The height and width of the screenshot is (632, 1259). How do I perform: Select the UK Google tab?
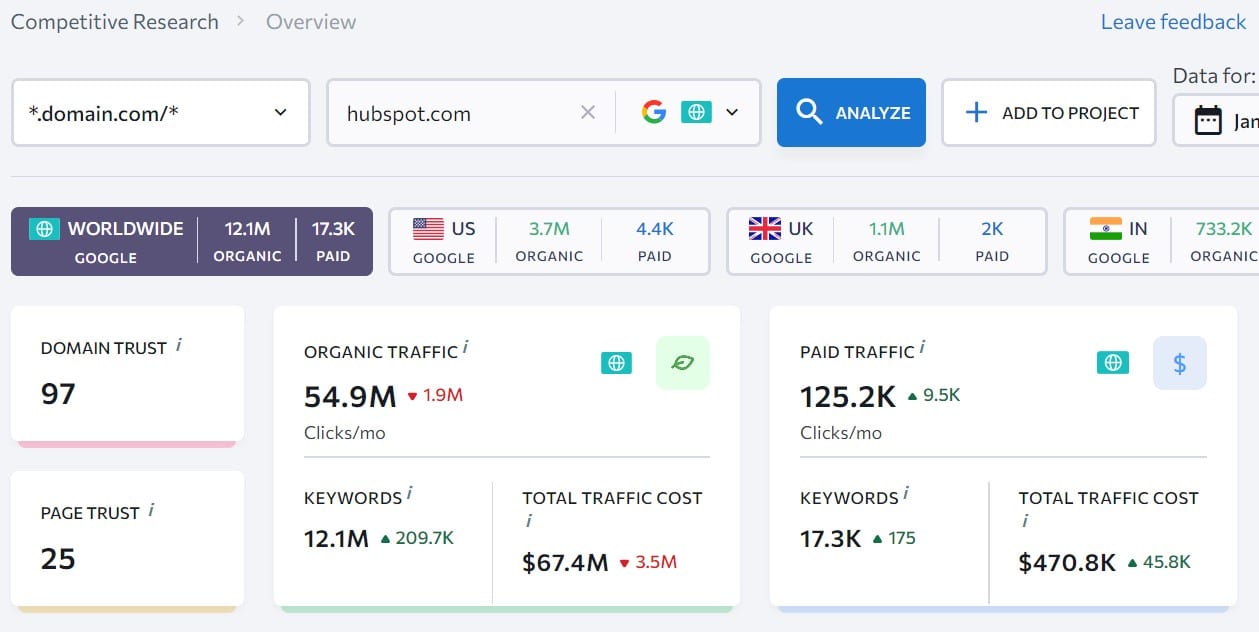click(x=886, y=241)
